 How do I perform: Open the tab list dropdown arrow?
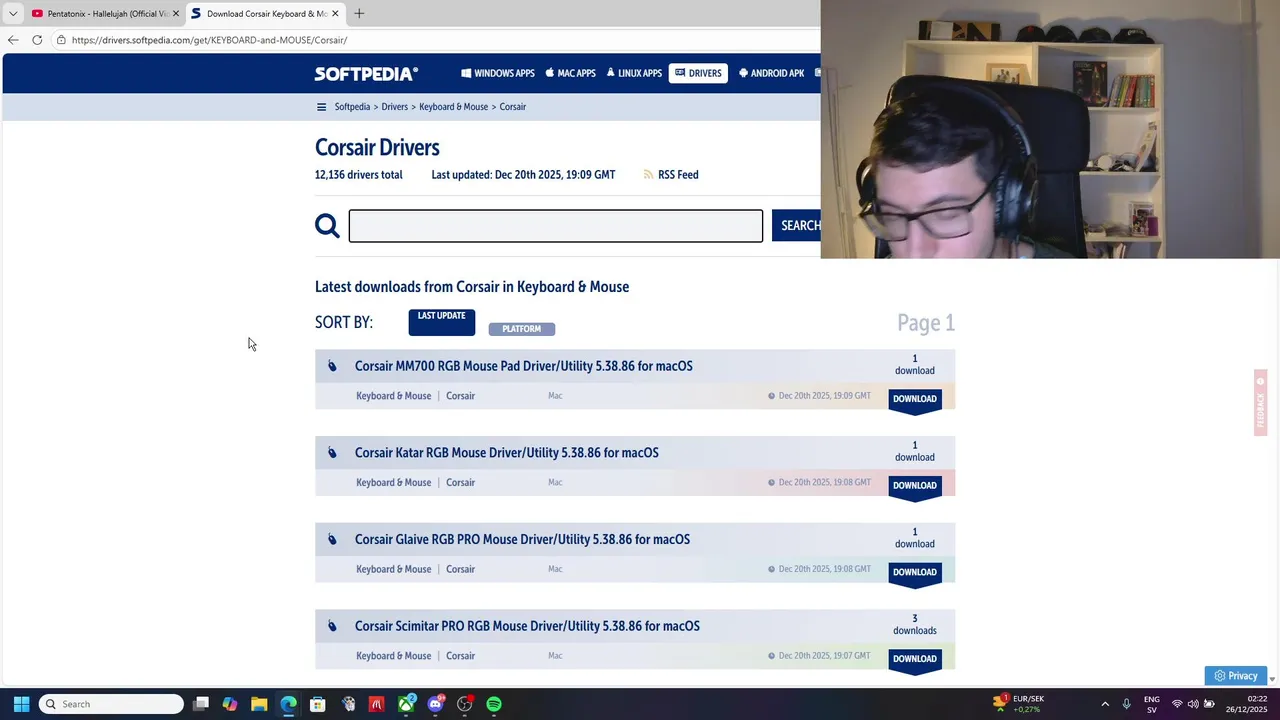pyautogui.click(x=12, y=14)
